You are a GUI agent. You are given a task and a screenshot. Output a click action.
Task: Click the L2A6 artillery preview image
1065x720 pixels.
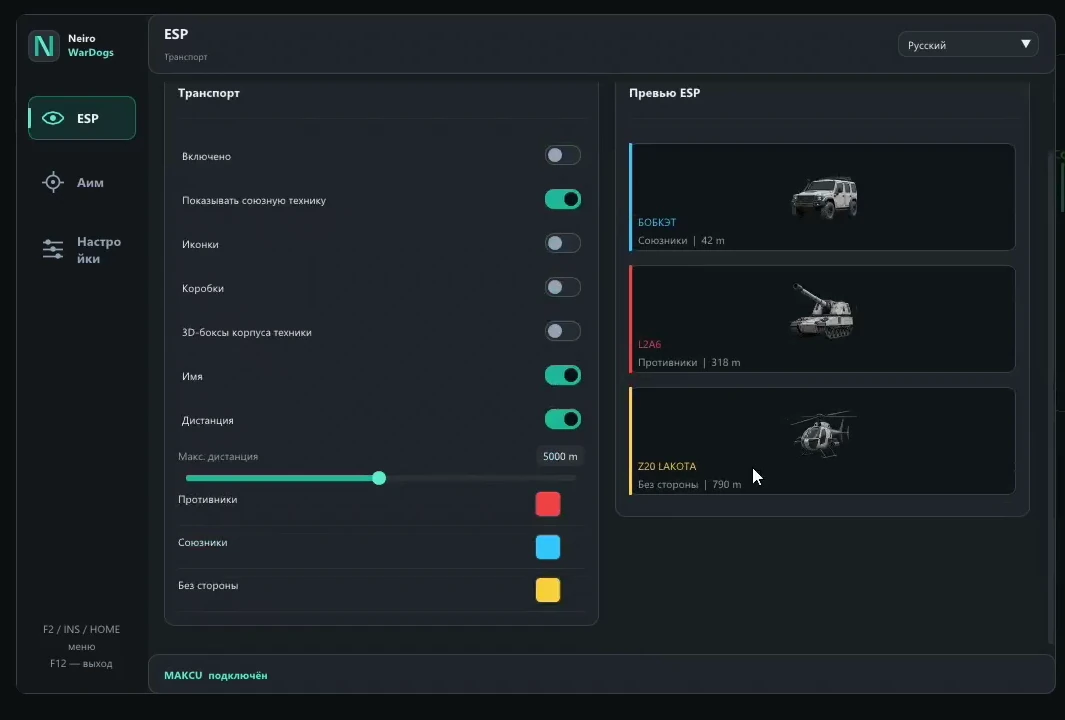point(822,310)
